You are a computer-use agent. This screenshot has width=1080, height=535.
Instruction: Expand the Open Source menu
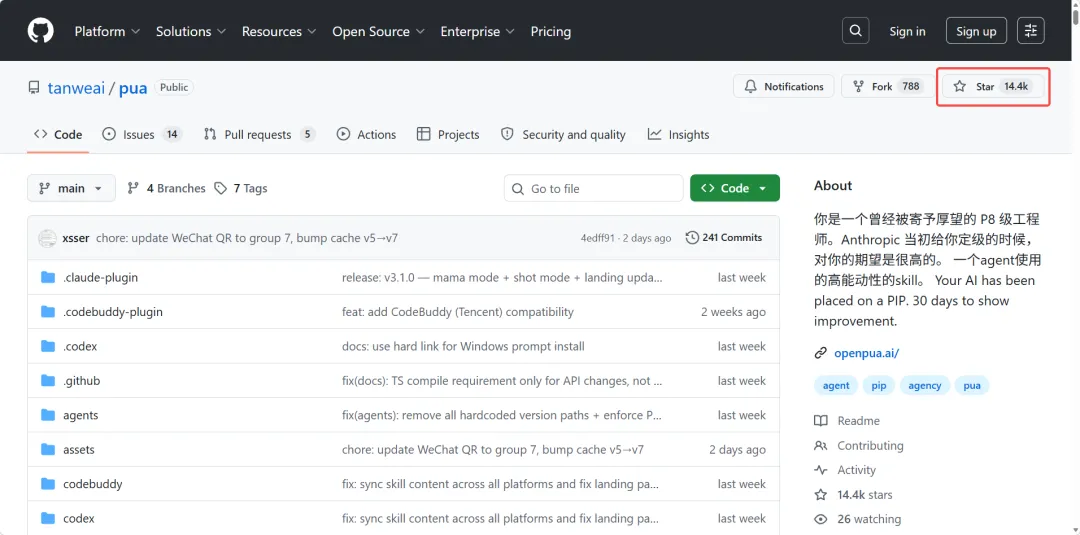(x=378, y=31)
